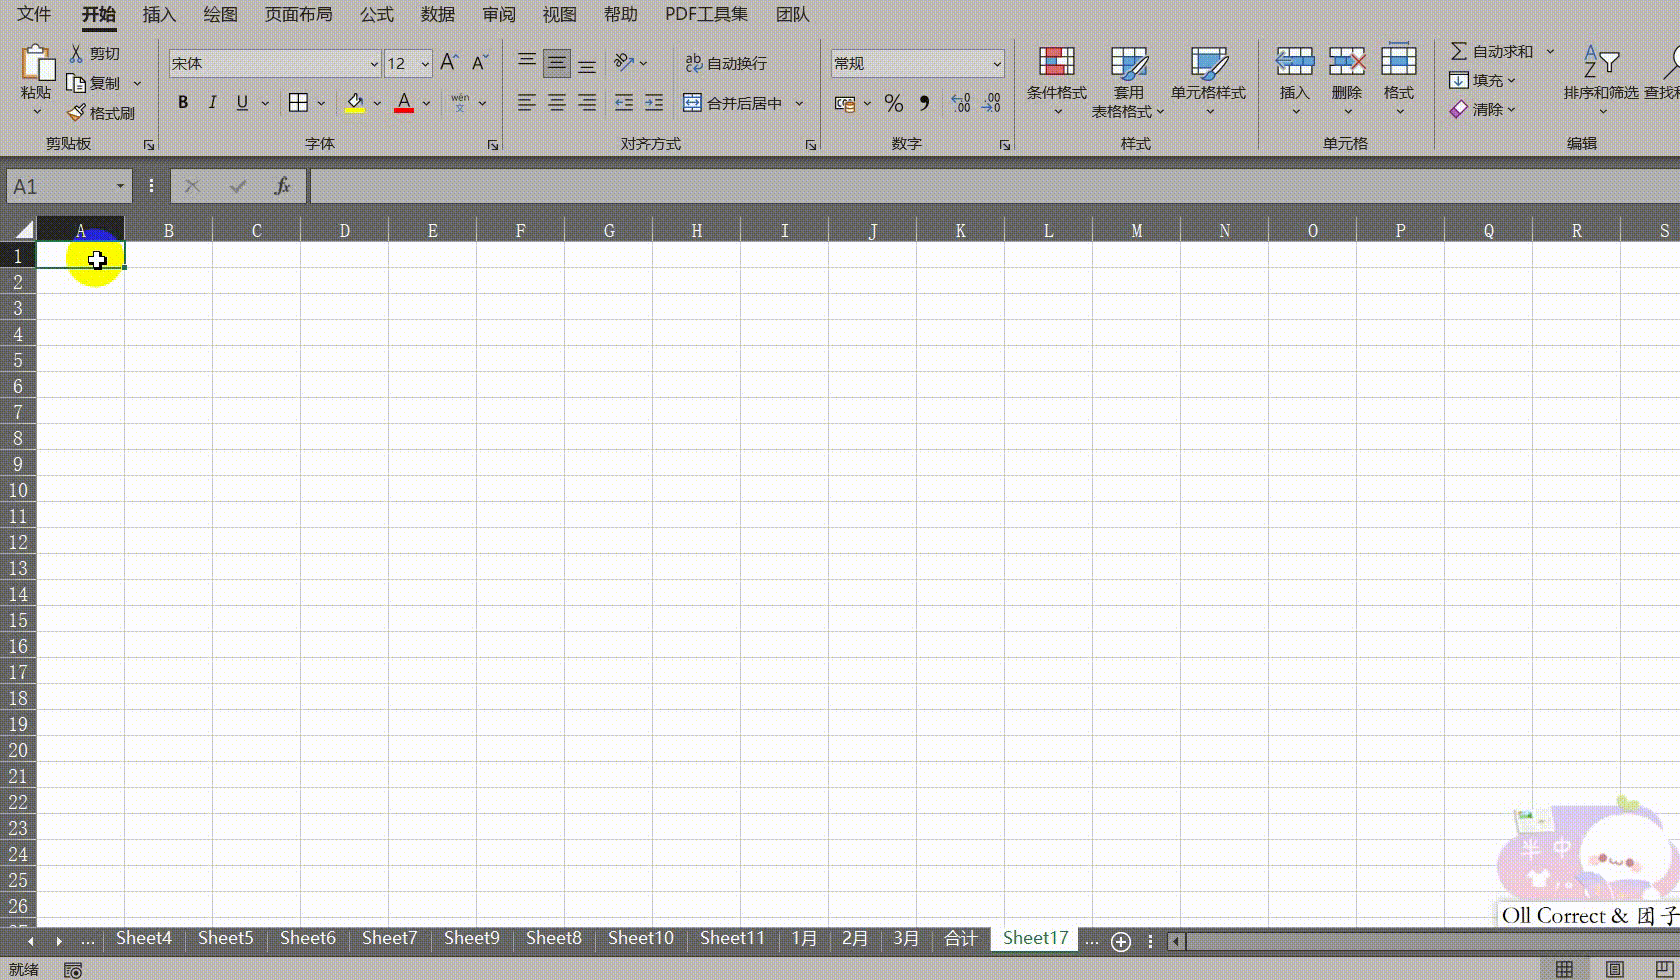Open Format as Table gallery

point(1129,80)
